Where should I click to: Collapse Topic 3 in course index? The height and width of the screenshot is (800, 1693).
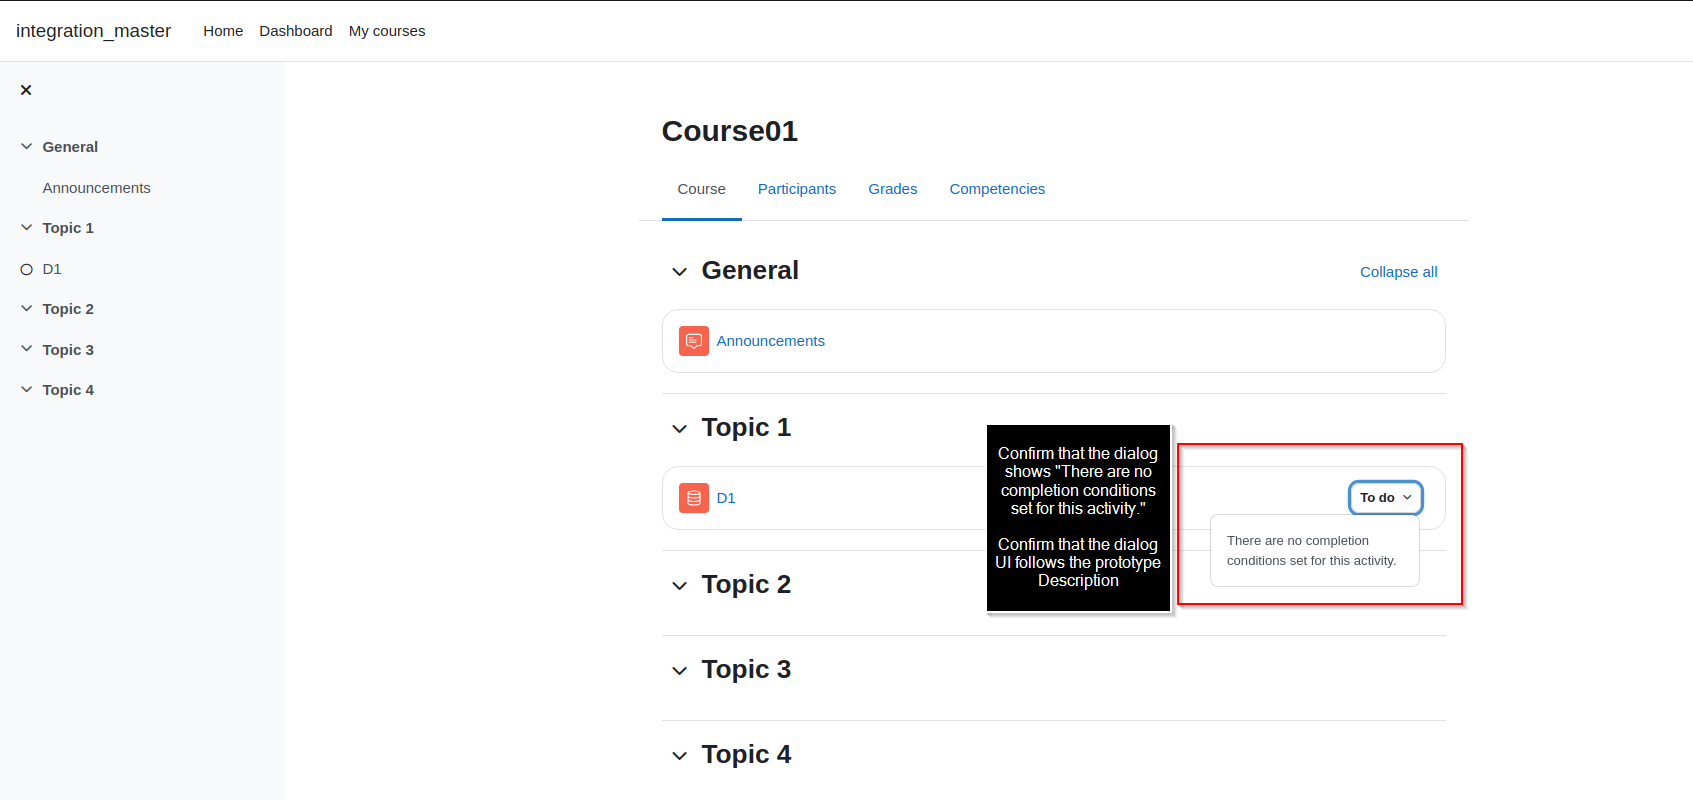(x=27, y=350)
